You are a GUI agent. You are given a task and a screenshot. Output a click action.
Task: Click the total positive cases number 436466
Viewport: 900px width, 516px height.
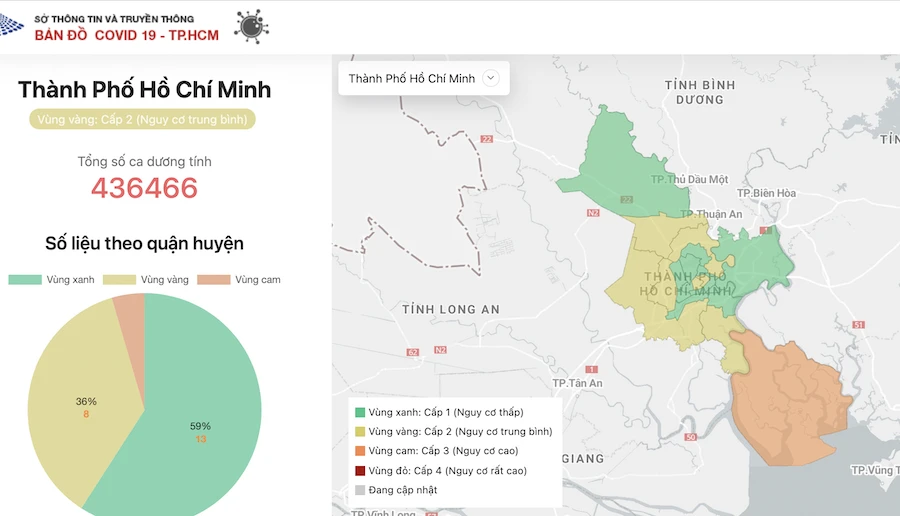144,187
